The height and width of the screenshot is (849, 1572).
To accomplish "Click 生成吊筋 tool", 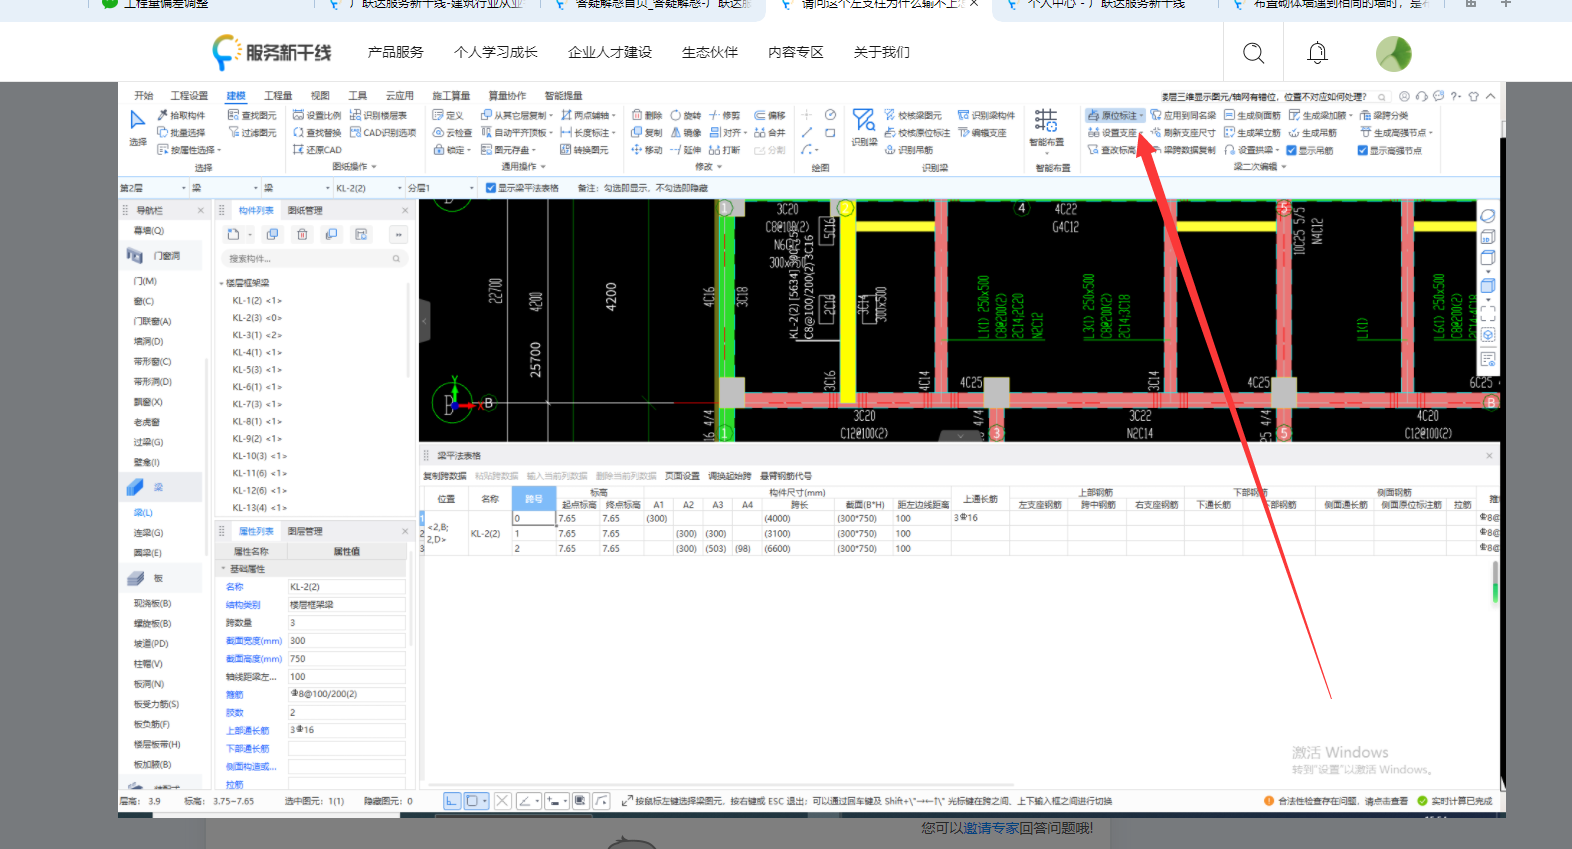I will pos(1313,132).
